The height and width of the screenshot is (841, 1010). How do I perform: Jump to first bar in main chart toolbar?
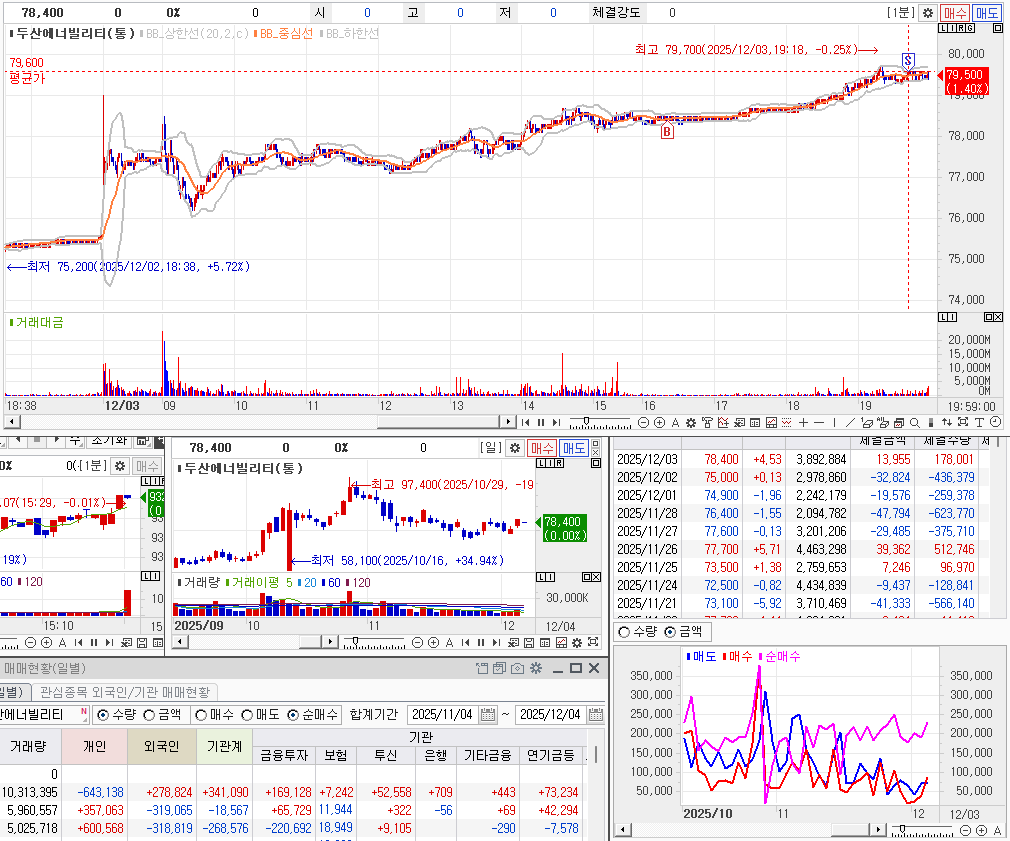[x=525, y=422]
